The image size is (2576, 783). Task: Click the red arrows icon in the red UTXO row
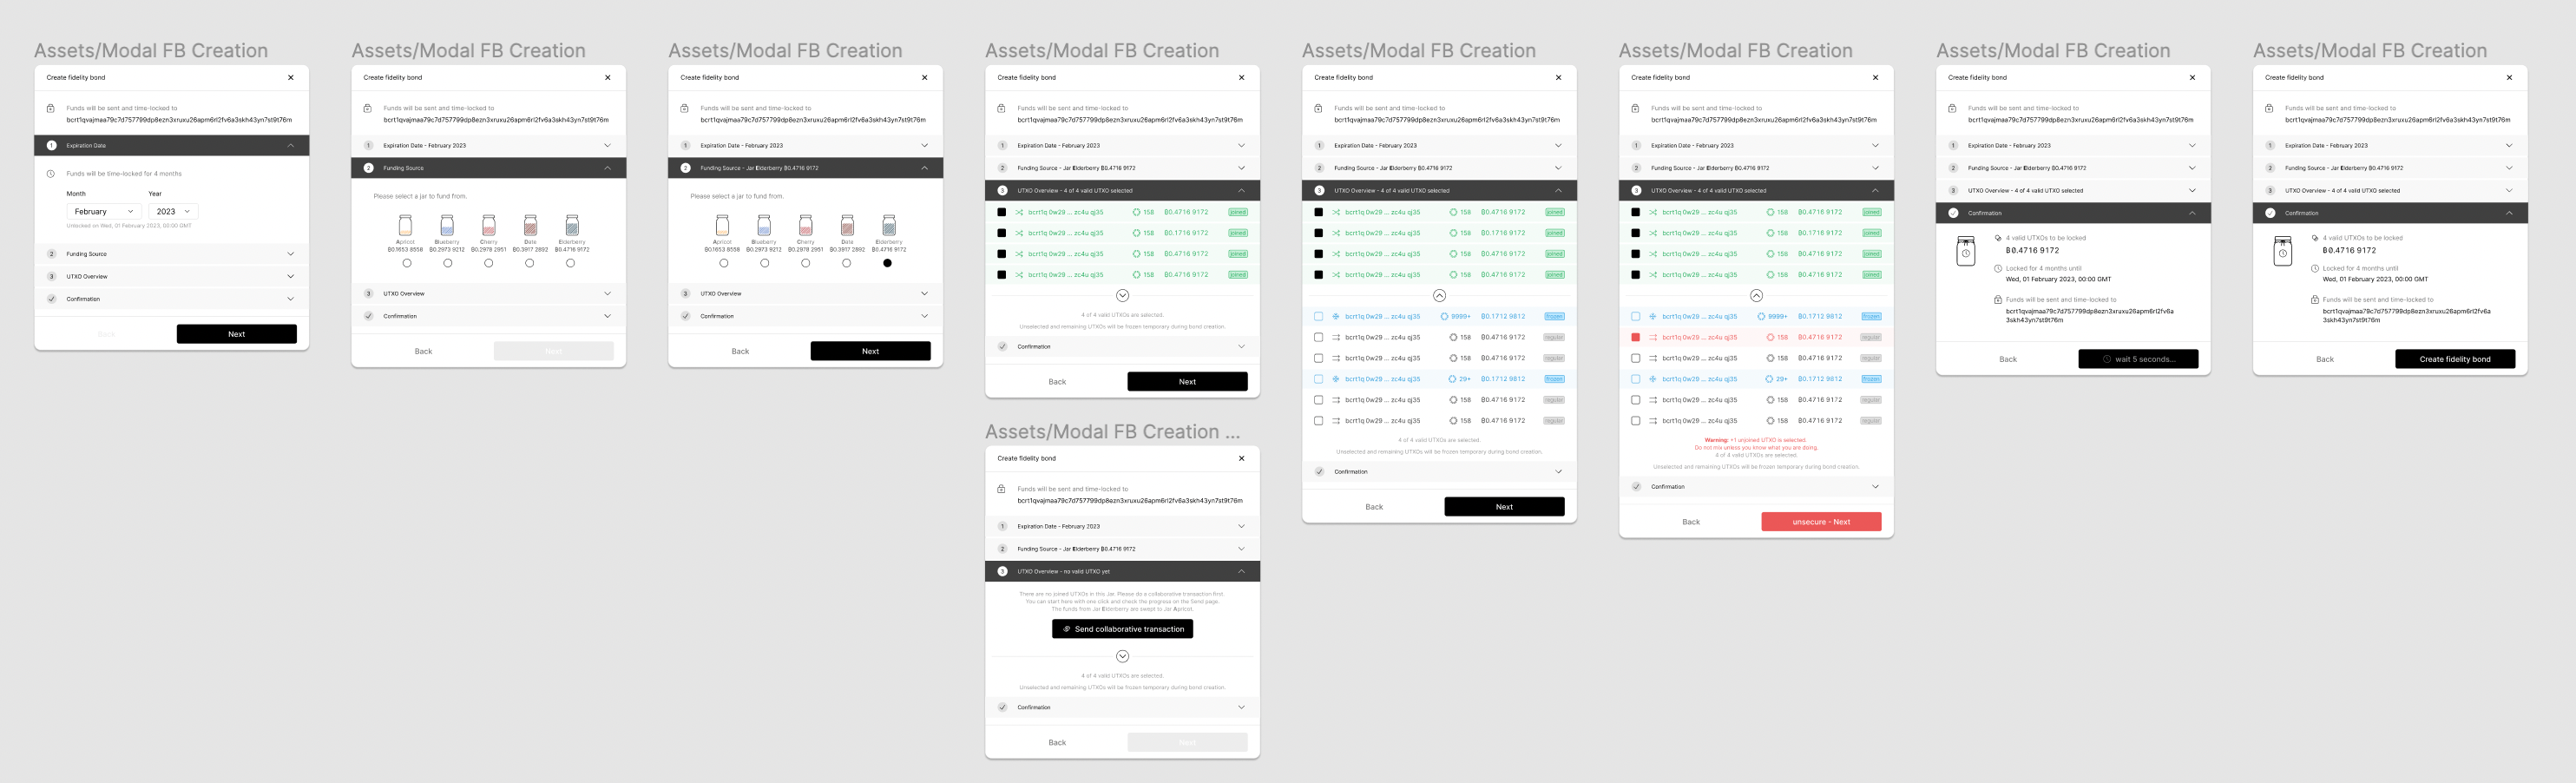point(1653,338)
